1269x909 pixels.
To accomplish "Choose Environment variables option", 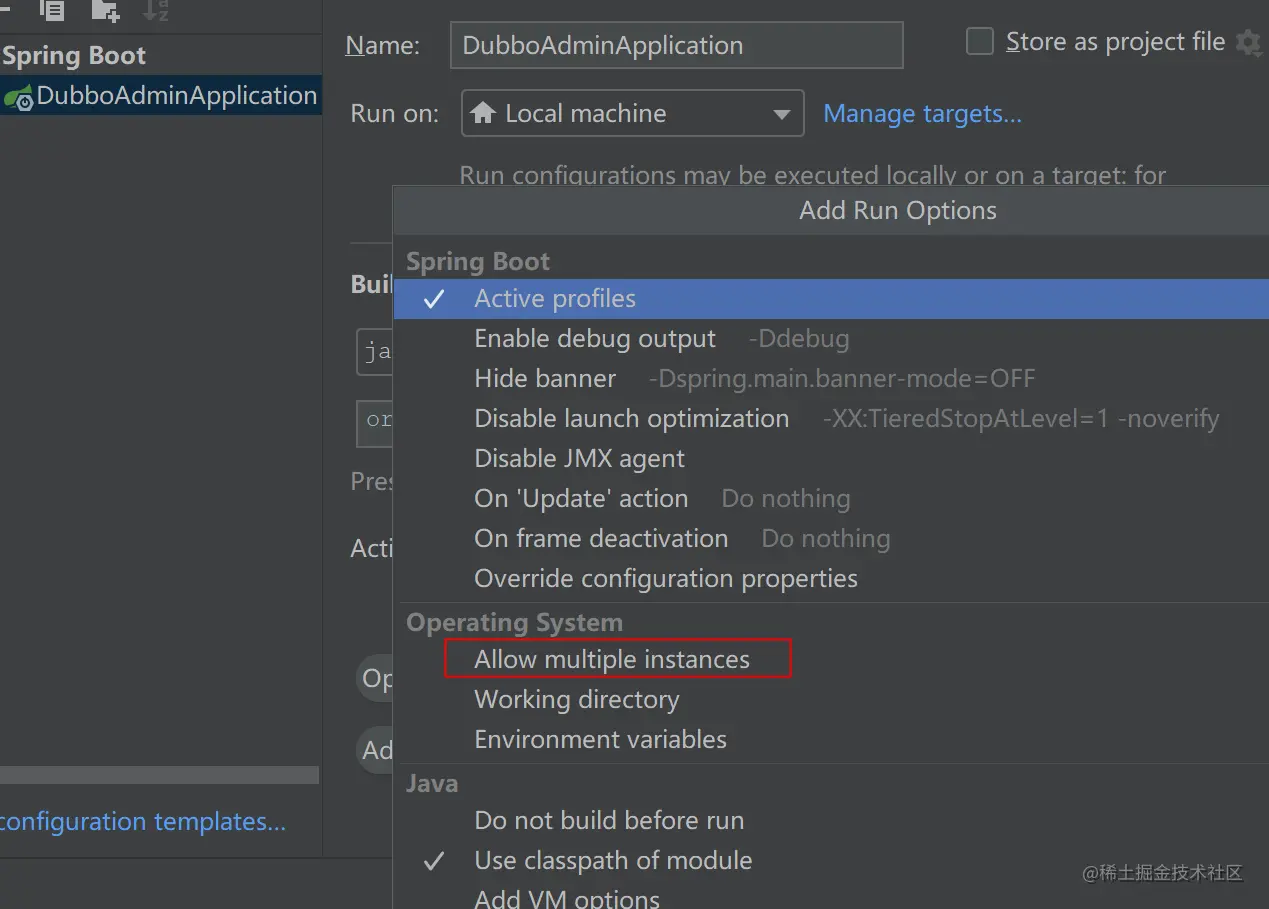I will click(831, 740).
